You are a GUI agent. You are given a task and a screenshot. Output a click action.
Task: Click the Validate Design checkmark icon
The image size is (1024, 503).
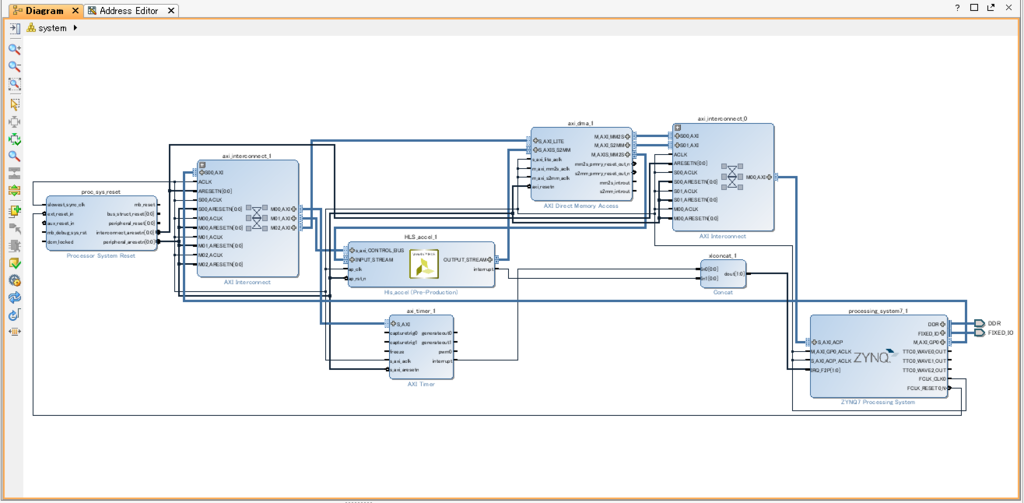click(x=14, y=263)
